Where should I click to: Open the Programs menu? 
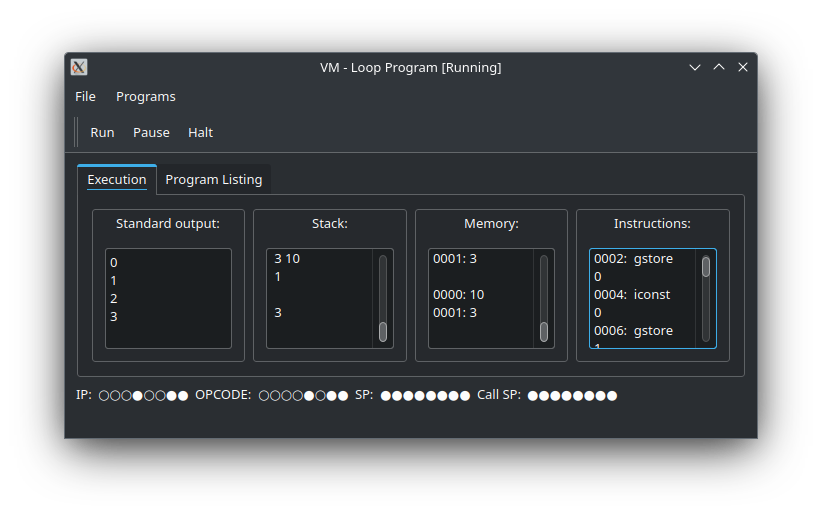coord(146,96)
